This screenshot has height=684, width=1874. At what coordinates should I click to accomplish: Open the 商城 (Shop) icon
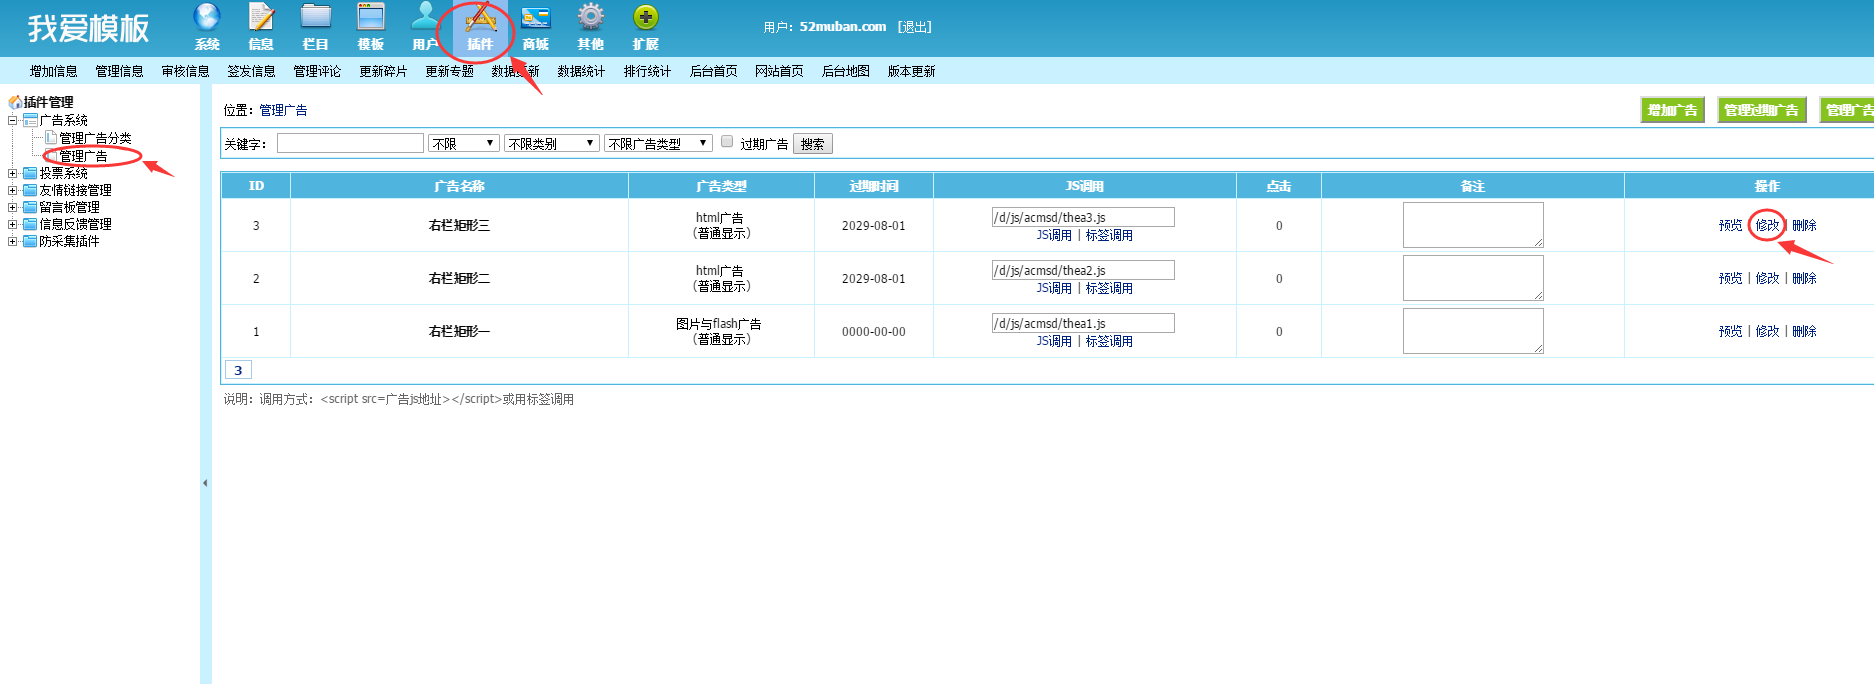pos(536,17)
